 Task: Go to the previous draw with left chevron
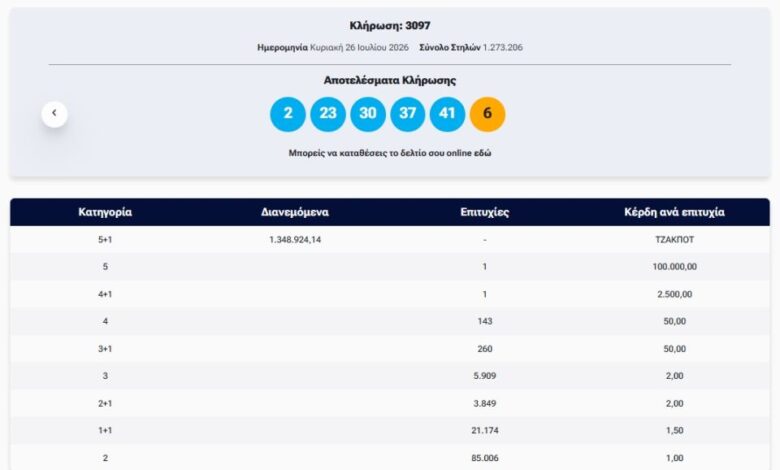[x=55, y=114]
